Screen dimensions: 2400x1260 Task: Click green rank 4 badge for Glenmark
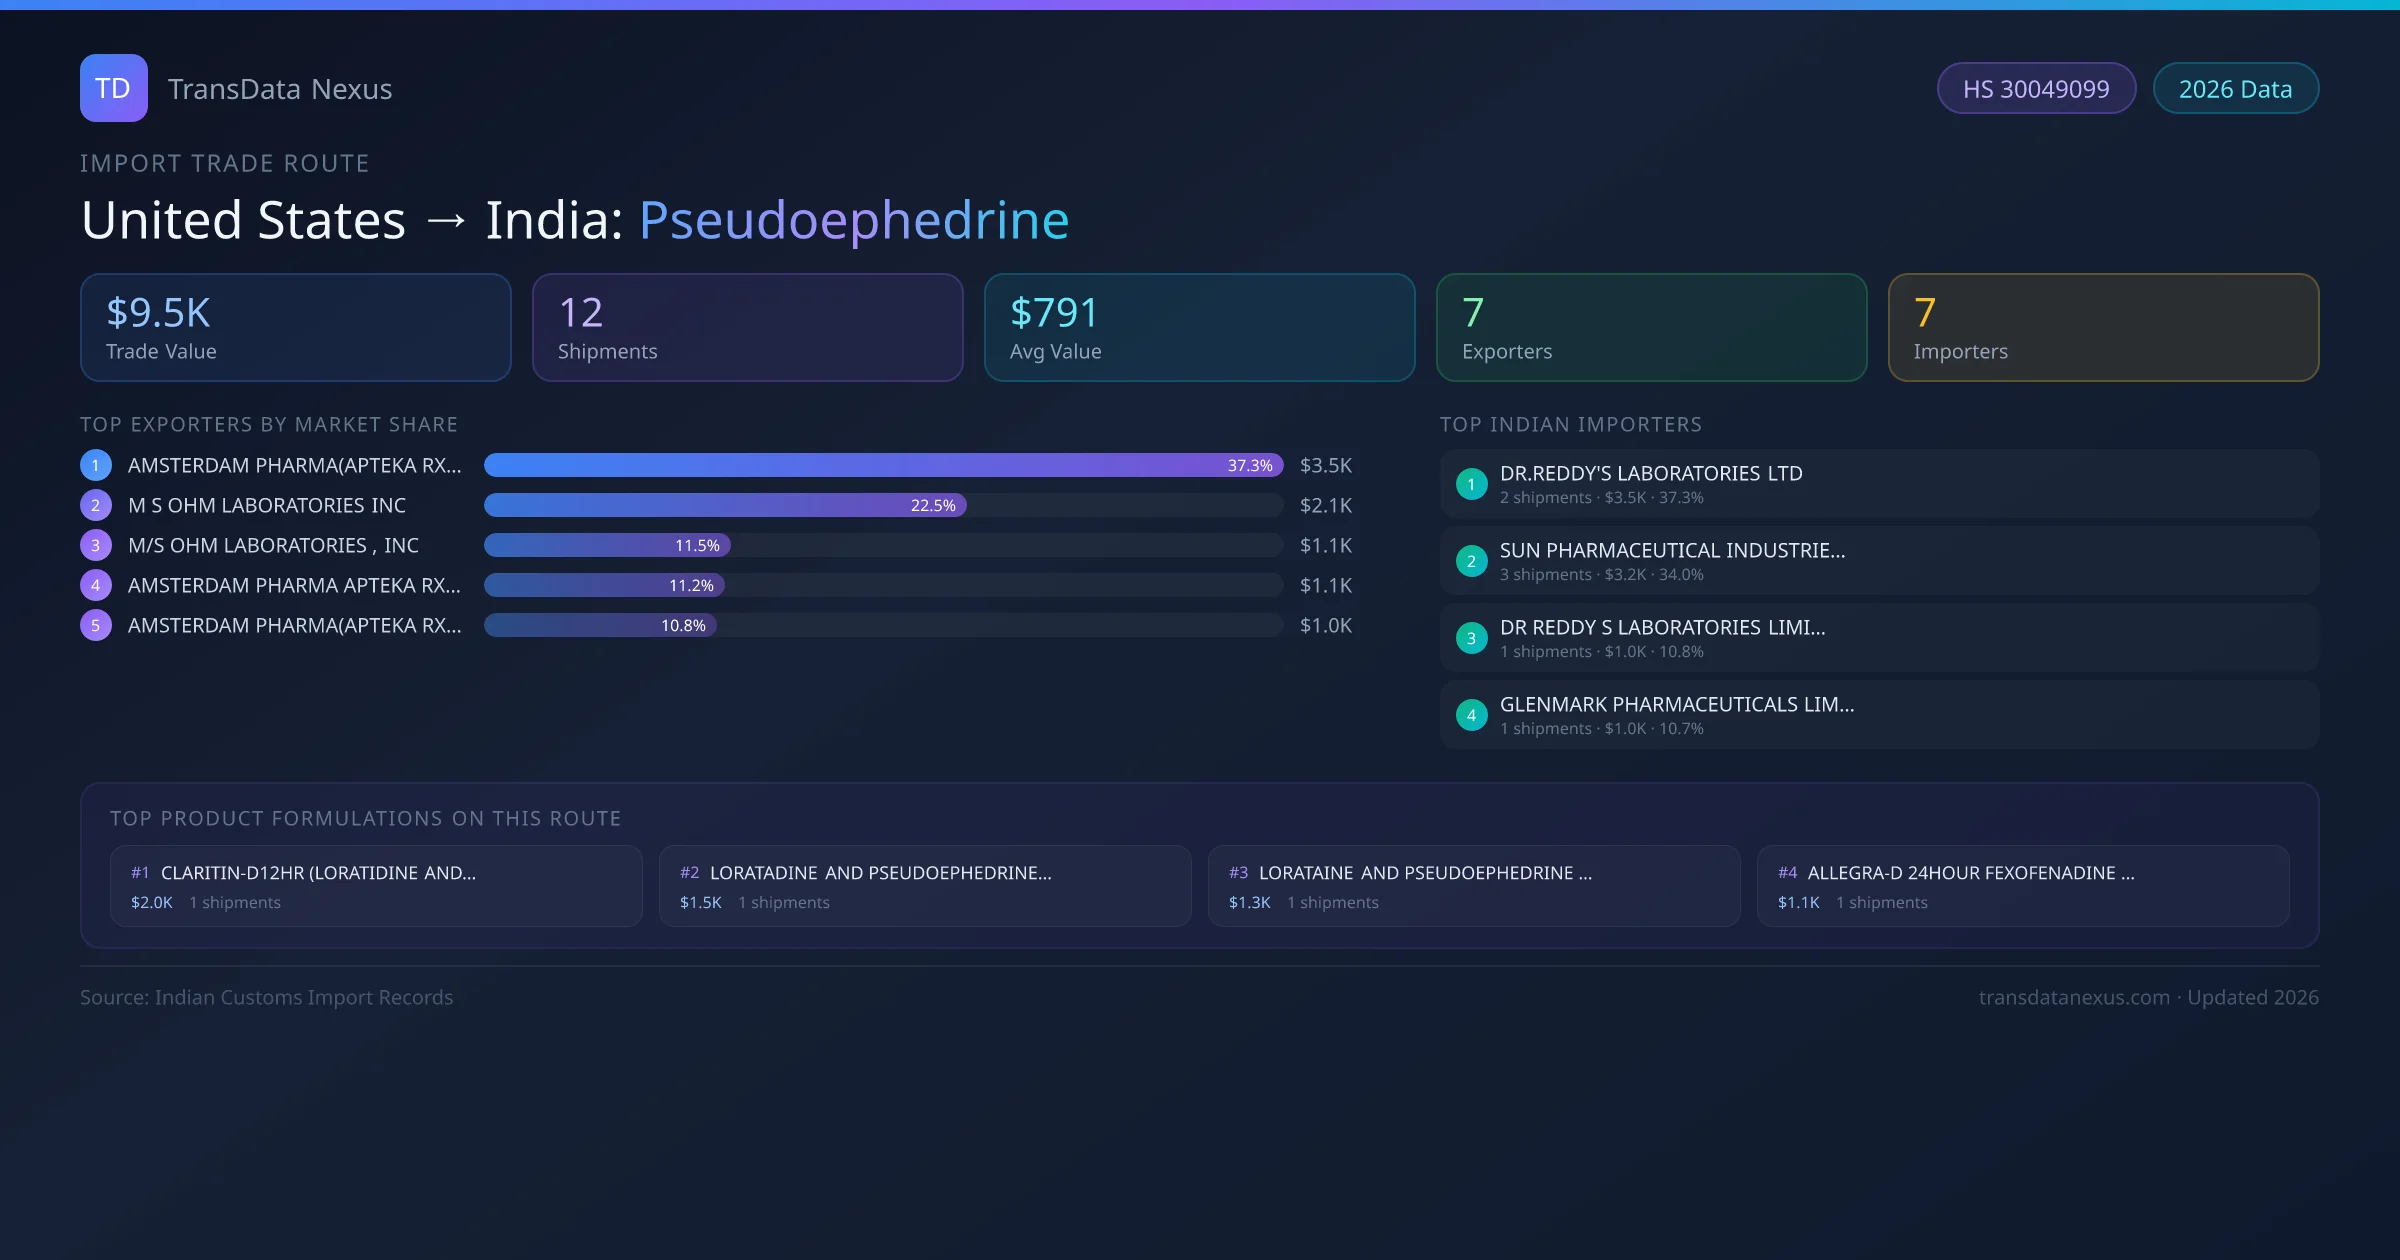(x=1471, y=715)
